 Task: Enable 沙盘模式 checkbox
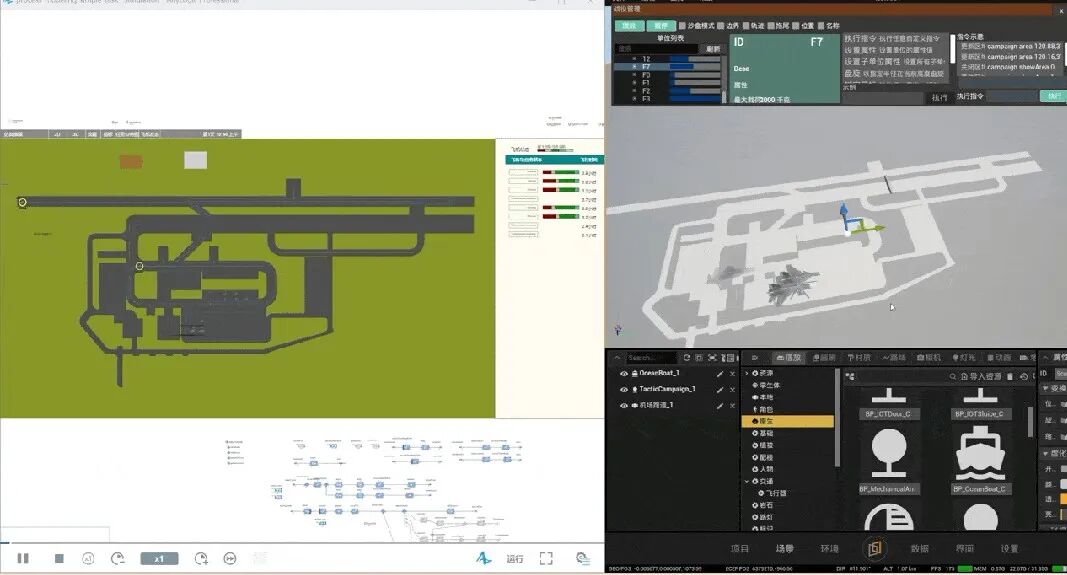(683, 26)
